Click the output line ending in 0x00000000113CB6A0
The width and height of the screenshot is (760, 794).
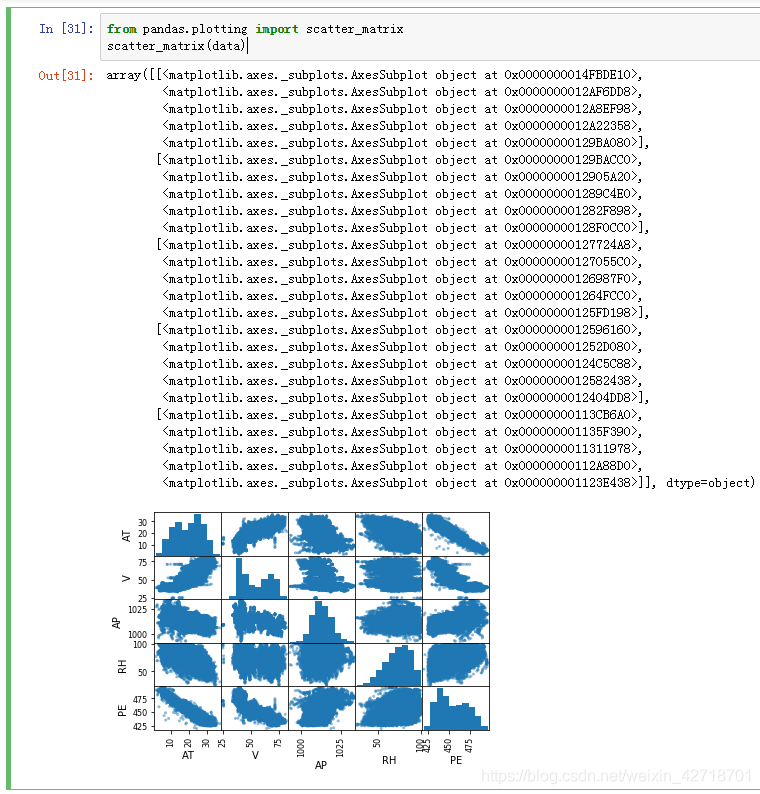point(399,415)
